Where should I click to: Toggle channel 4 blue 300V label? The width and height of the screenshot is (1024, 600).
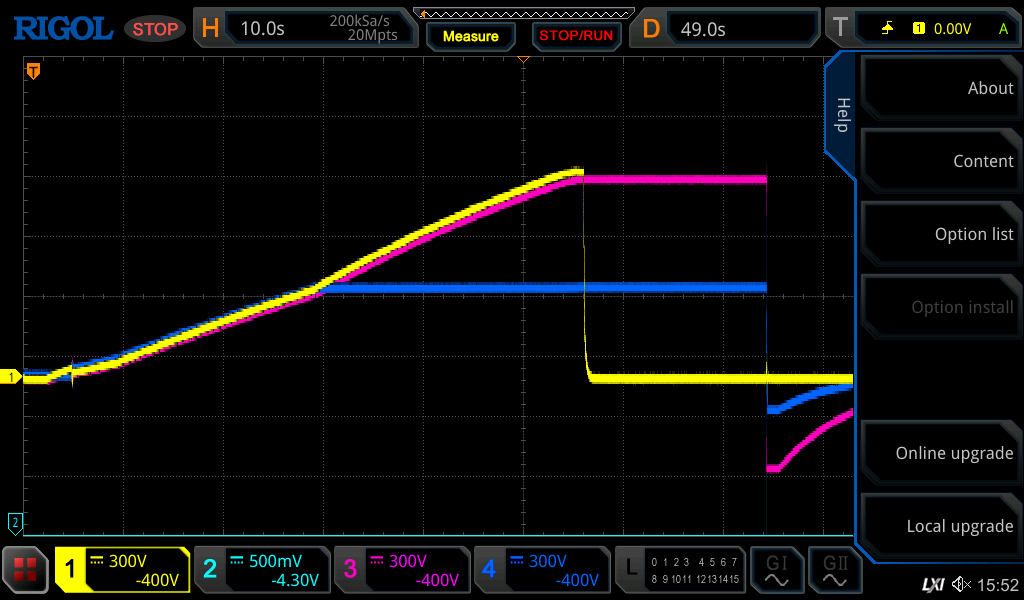pos(542,570)
